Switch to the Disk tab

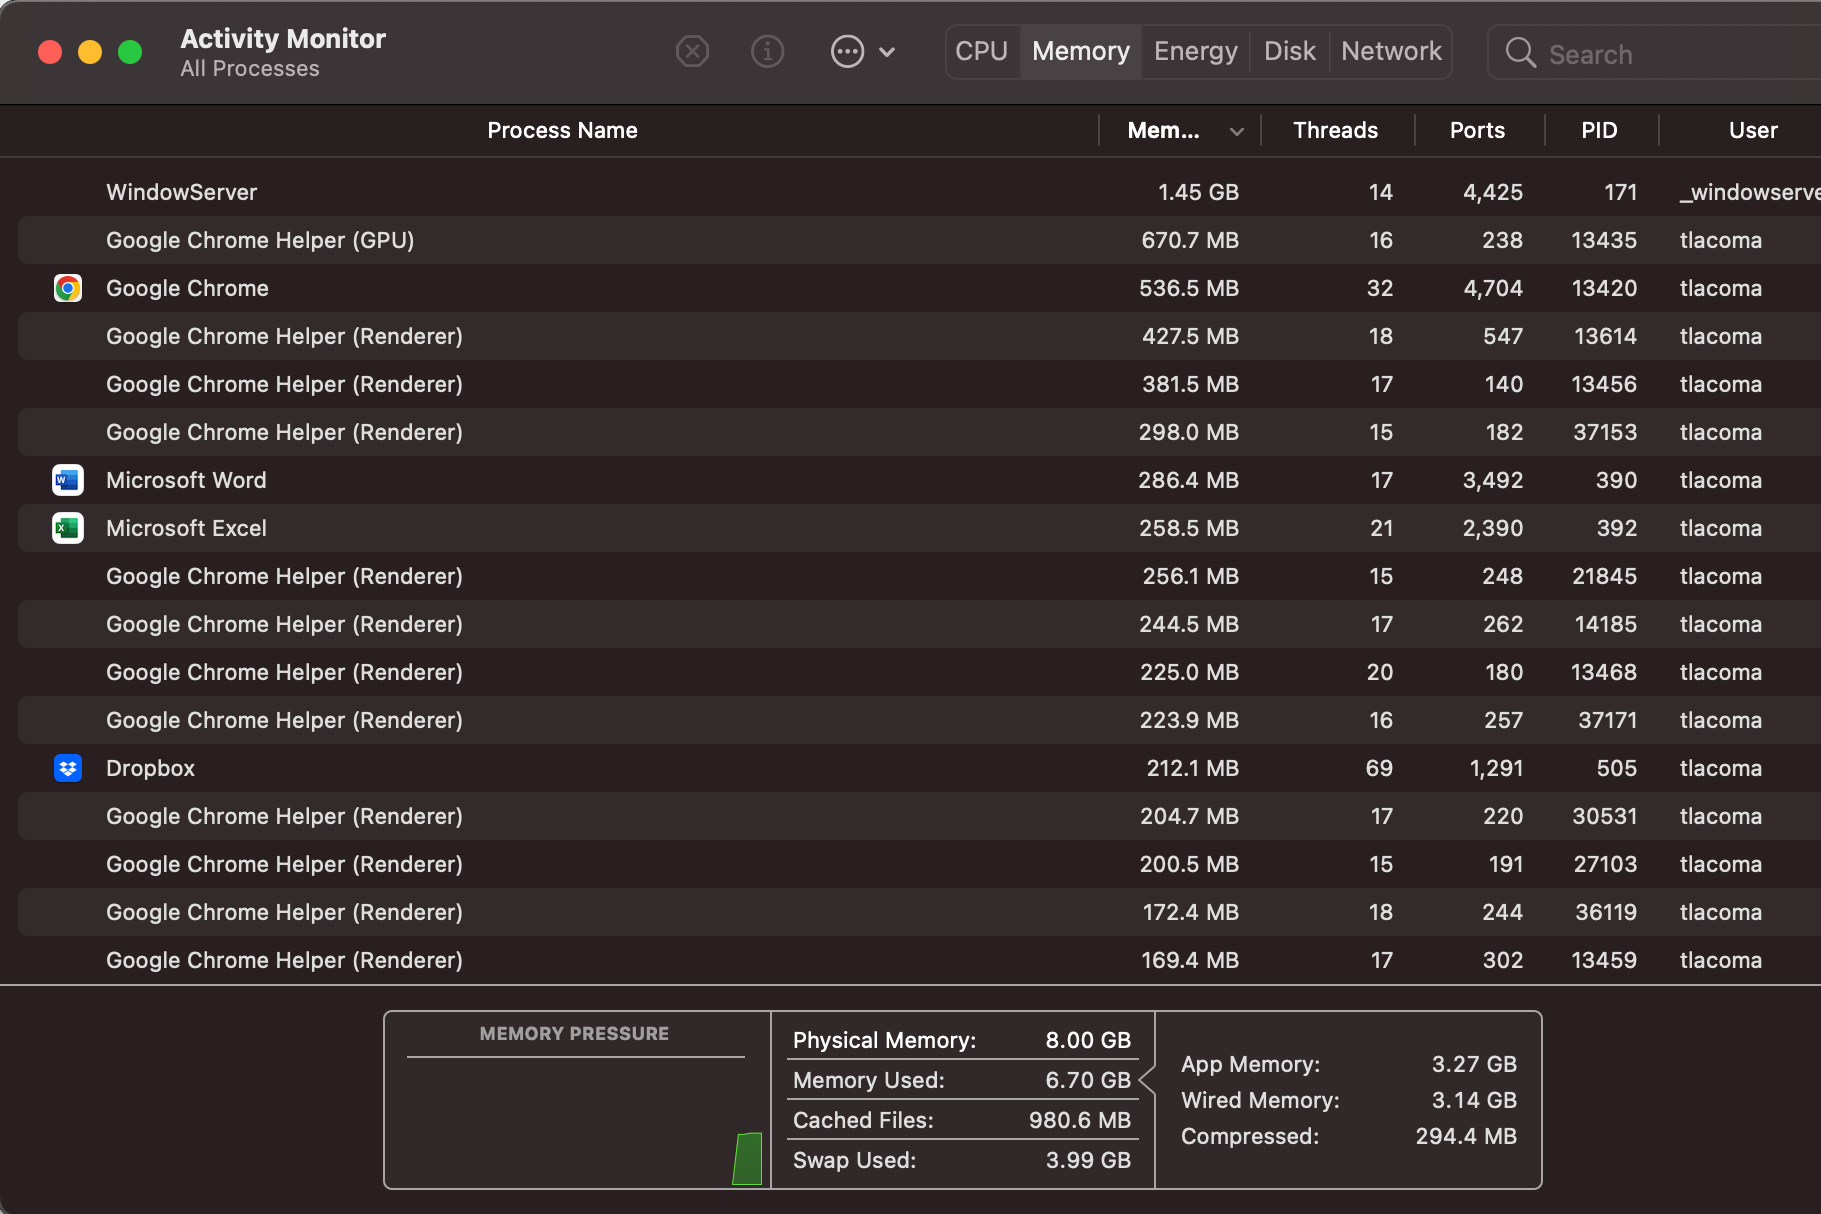pyautogui.click(x=1289, y=51)
